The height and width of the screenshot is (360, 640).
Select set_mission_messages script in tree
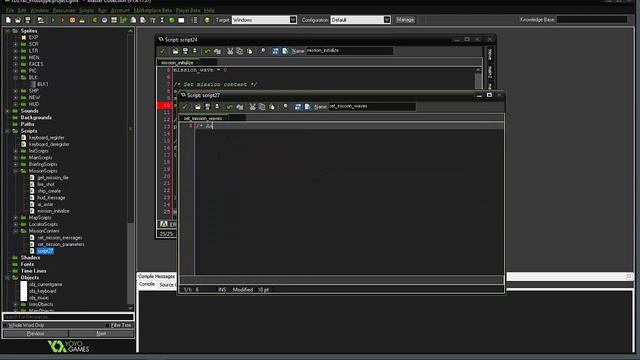pyautogui.click(x=60, y=238)
